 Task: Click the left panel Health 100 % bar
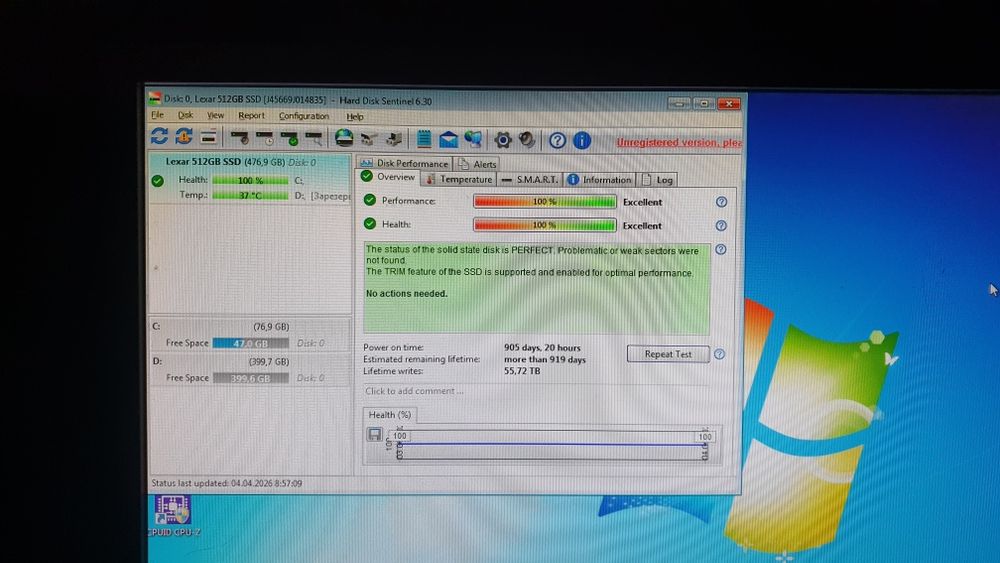coord(250,180)
